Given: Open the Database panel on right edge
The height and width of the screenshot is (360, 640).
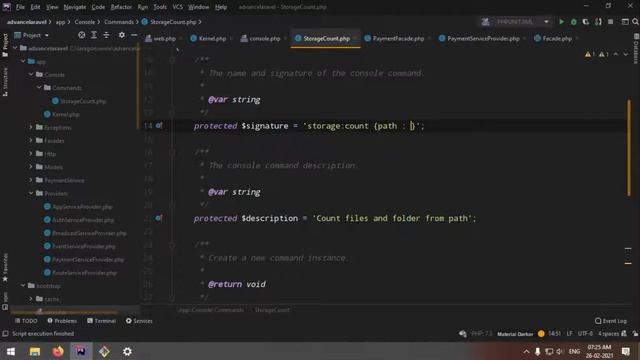Looking at the screenshot, I should 636,49.
